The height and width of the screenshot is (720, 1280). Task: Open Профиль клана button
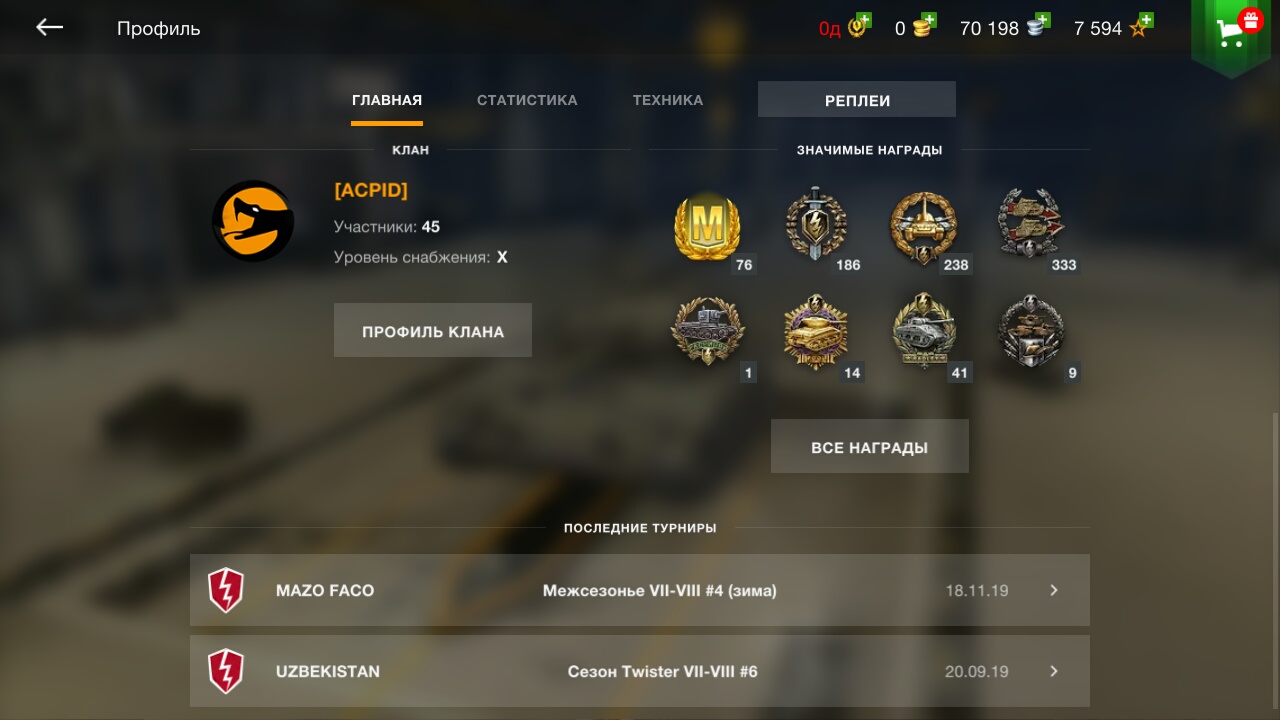tap(433, 331)
